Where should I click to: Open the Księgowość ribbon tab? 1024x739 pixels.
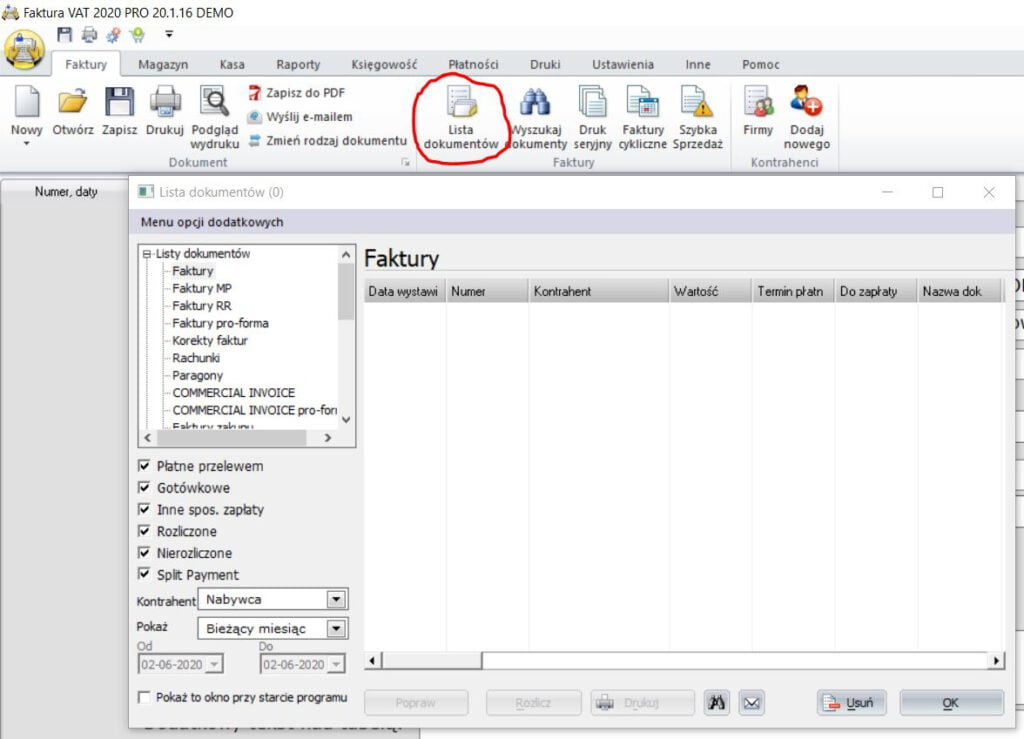tap(385, 64)
